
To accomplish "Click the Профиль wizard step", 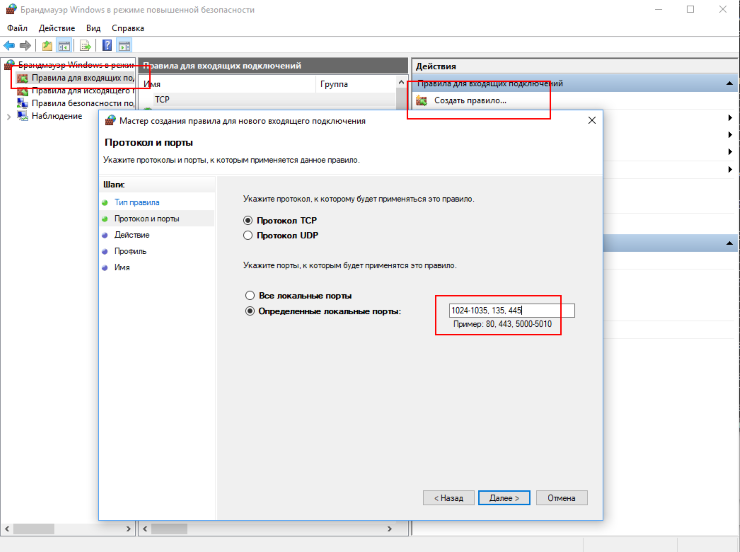I will coord(130,251).
